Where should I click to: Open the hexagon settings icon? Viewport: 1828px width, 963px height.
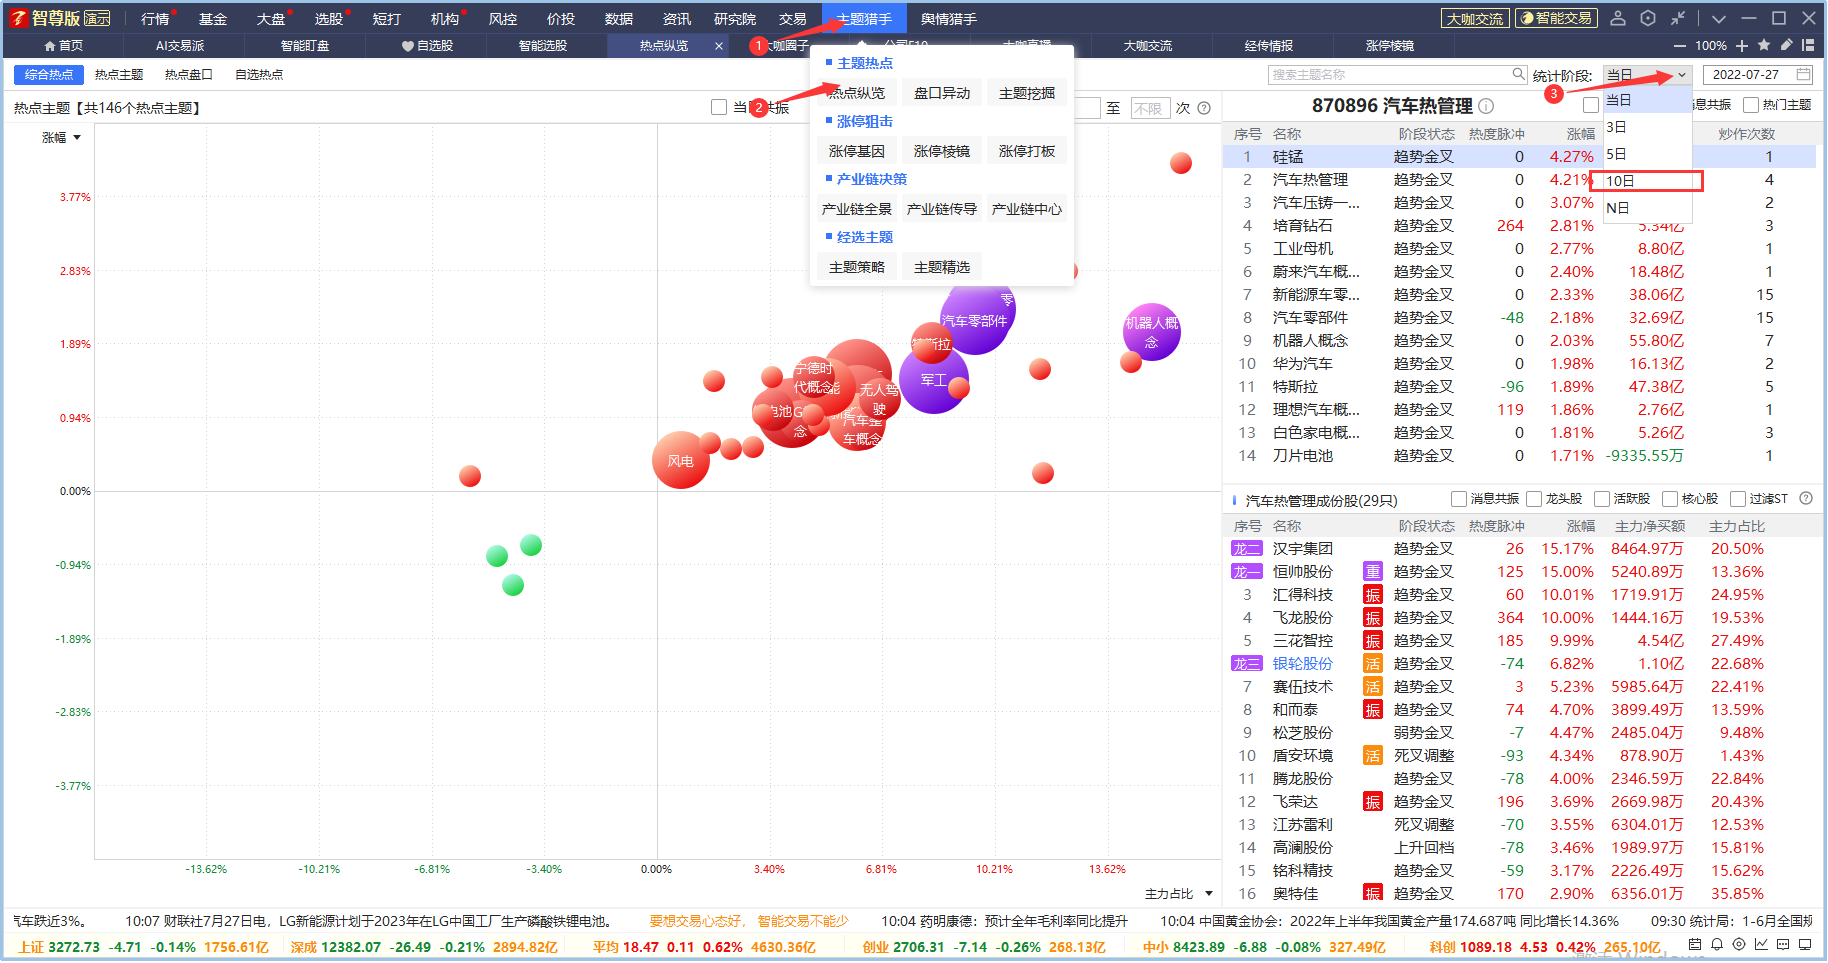pyautogui.click(x=1648, y=18)
